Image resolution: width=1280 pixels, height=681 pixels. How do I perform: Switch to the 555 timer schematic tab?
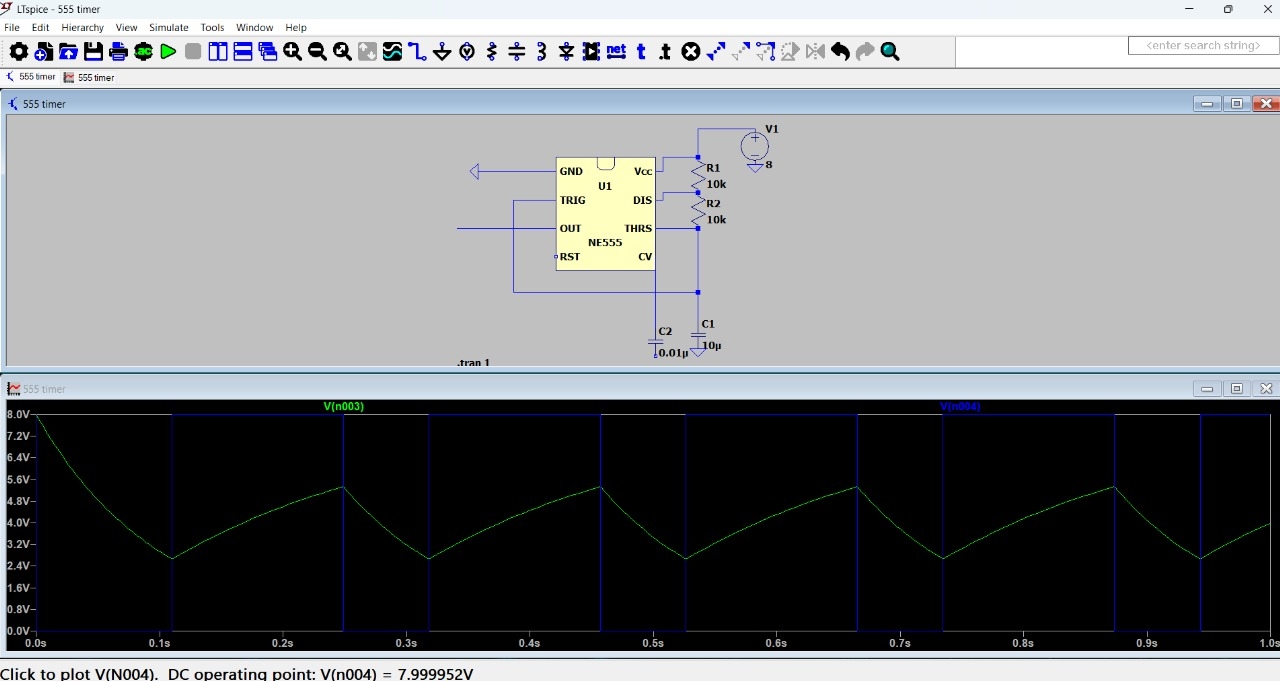coord(31,77)
